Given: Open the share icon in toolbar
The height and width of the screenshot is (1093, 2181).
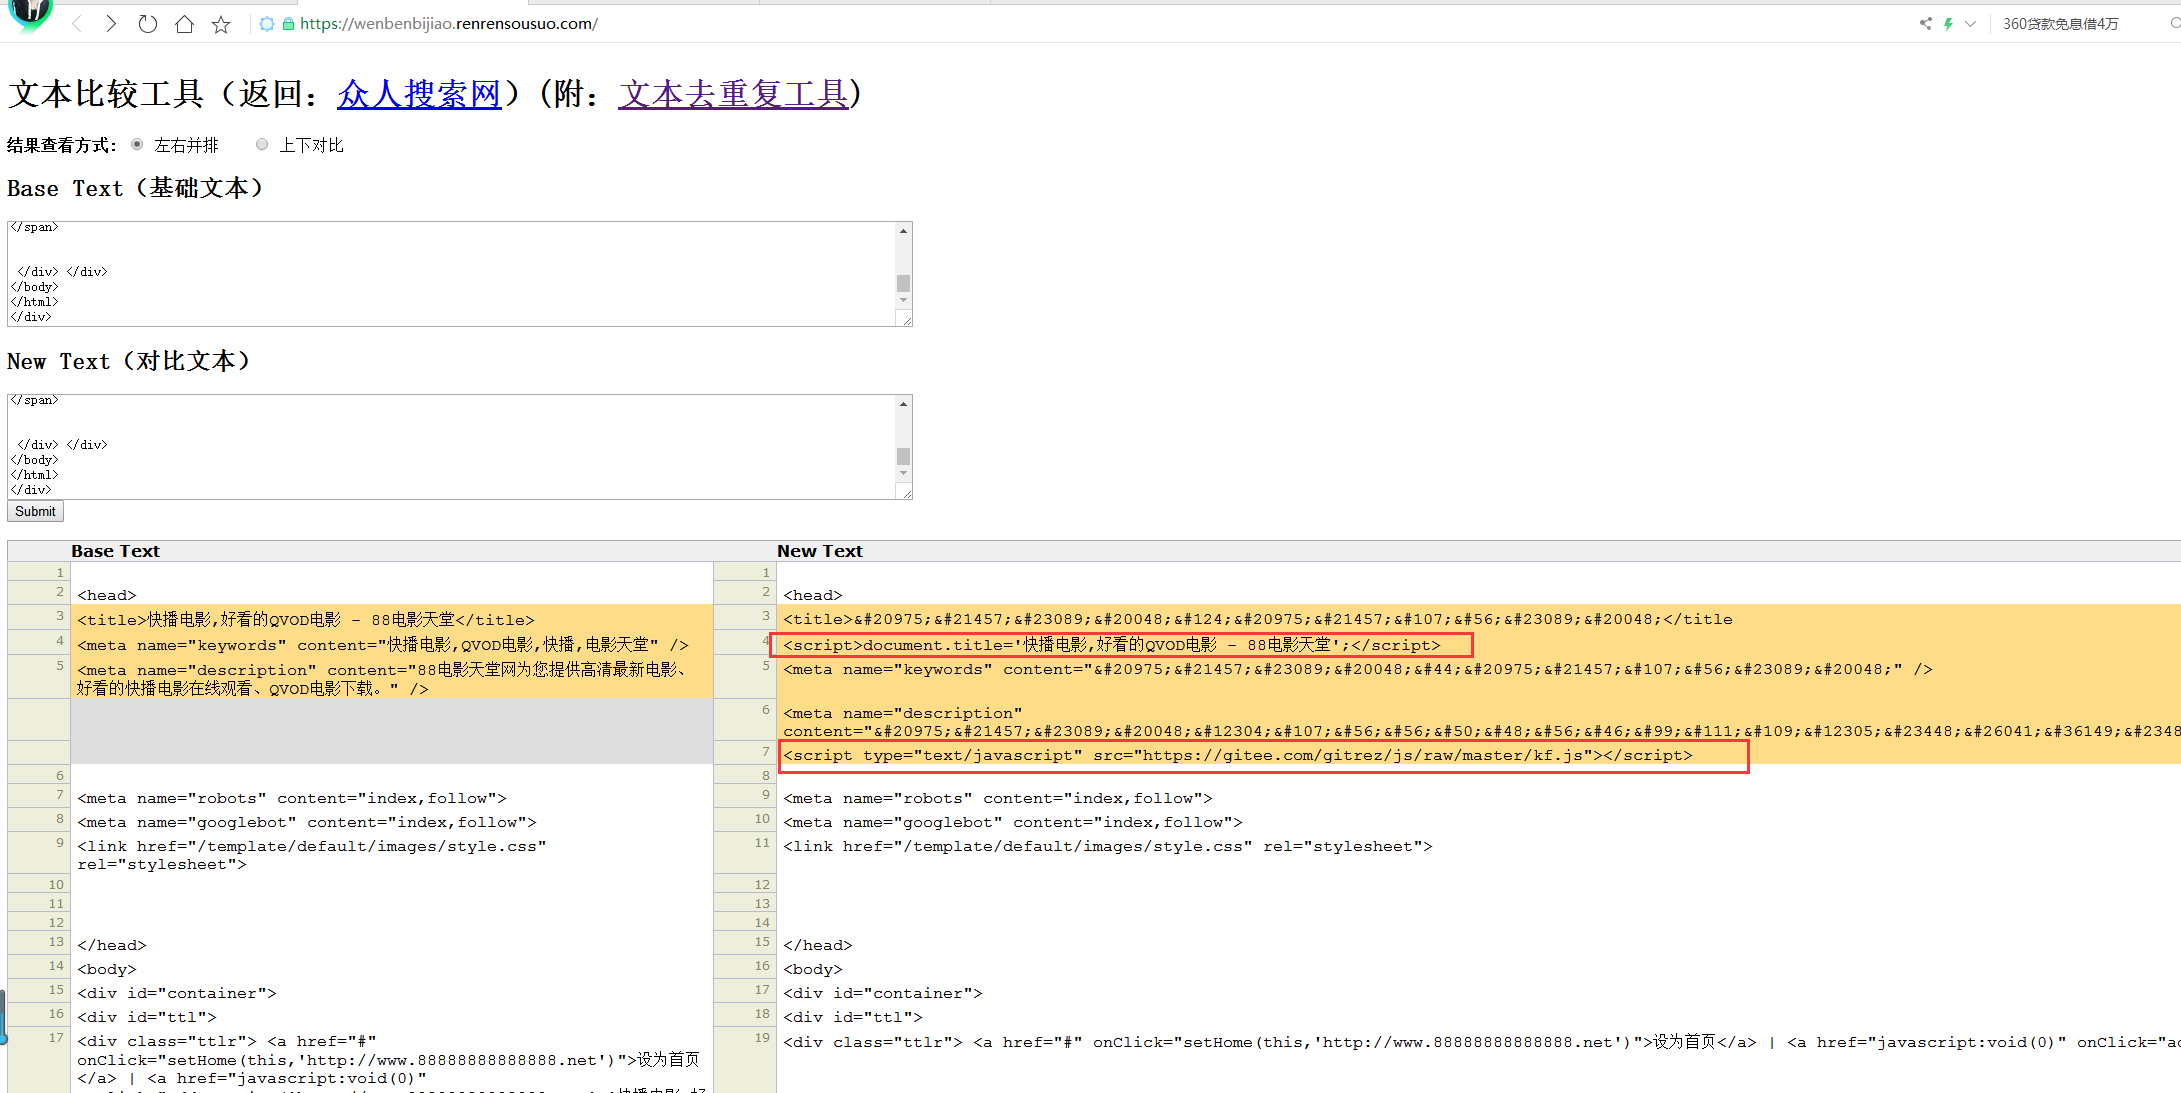Looking at the screenshot, I should click(1926, 23).
